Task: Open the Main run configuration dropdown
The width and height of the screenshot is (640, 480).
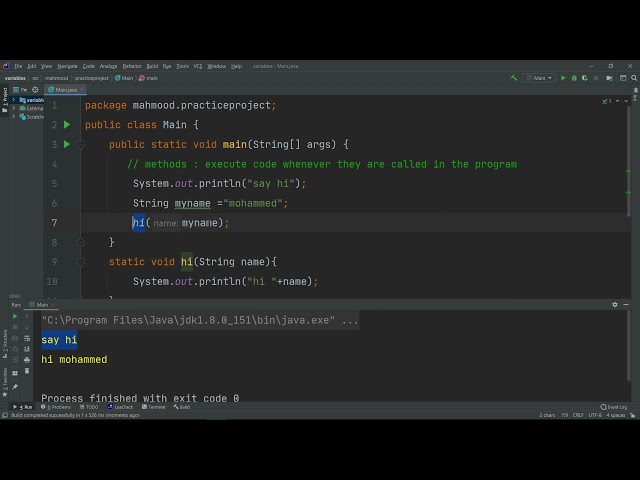Action: [539, 78]
